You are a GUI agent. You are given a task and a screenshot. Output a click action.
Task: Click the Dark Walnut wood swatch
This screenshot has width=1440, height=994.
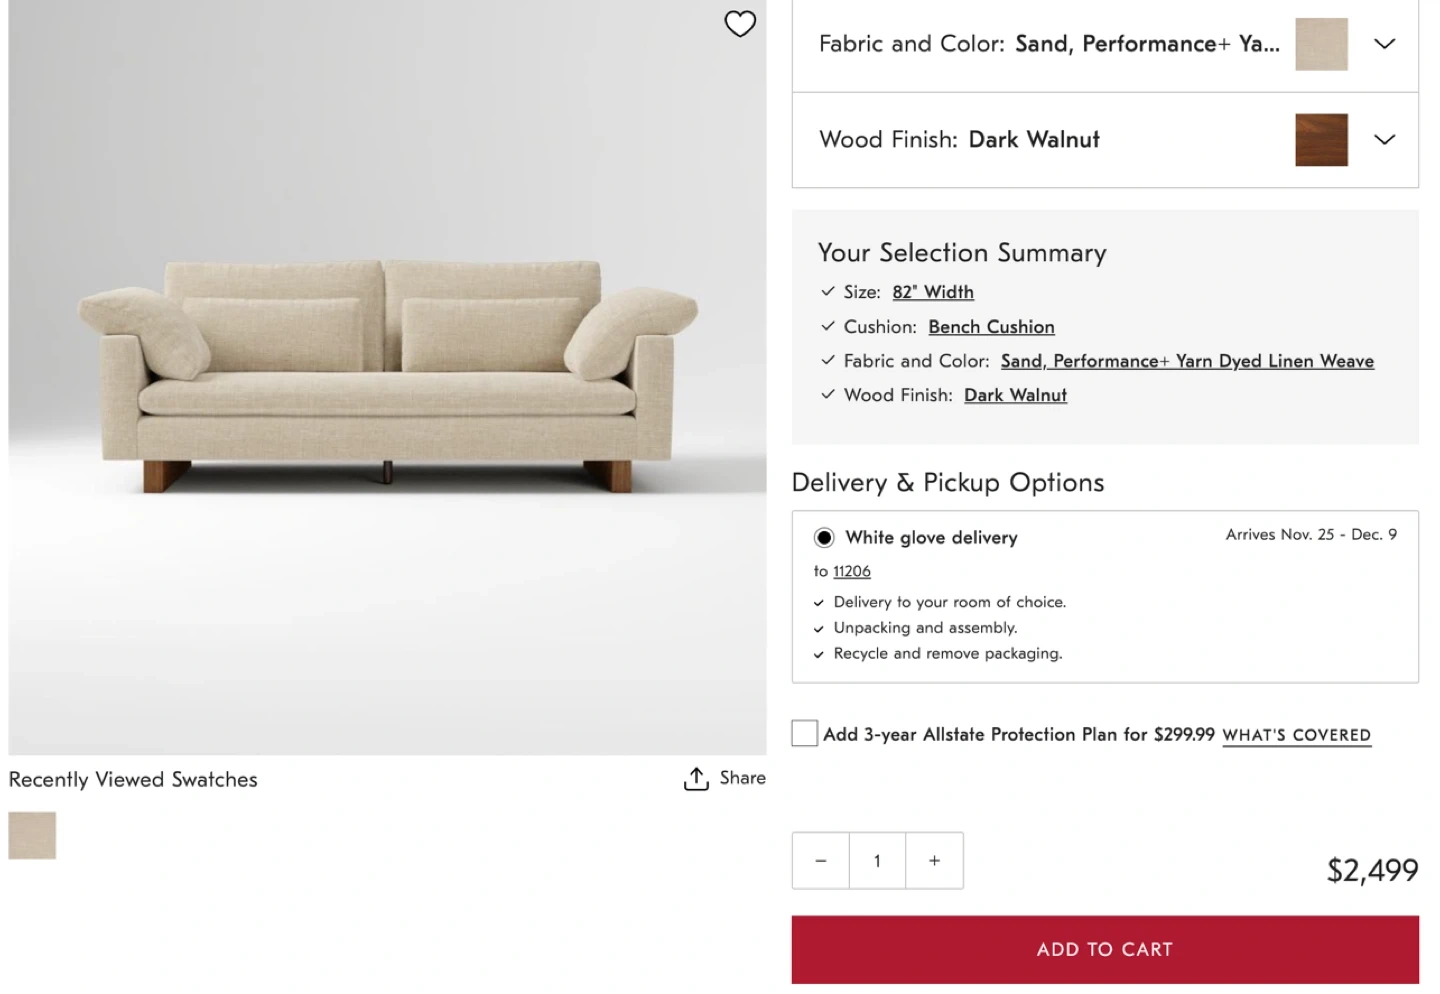1321,140
